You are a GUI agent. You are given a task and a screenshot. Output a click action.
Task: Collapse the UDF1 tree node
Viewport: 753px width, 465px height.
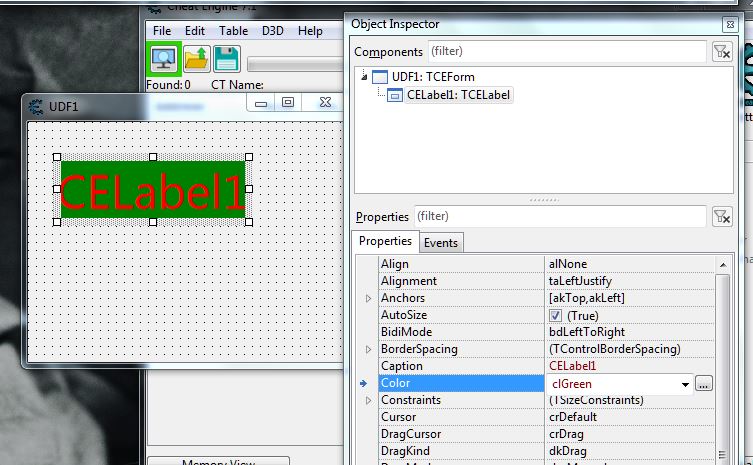point(363,76)
